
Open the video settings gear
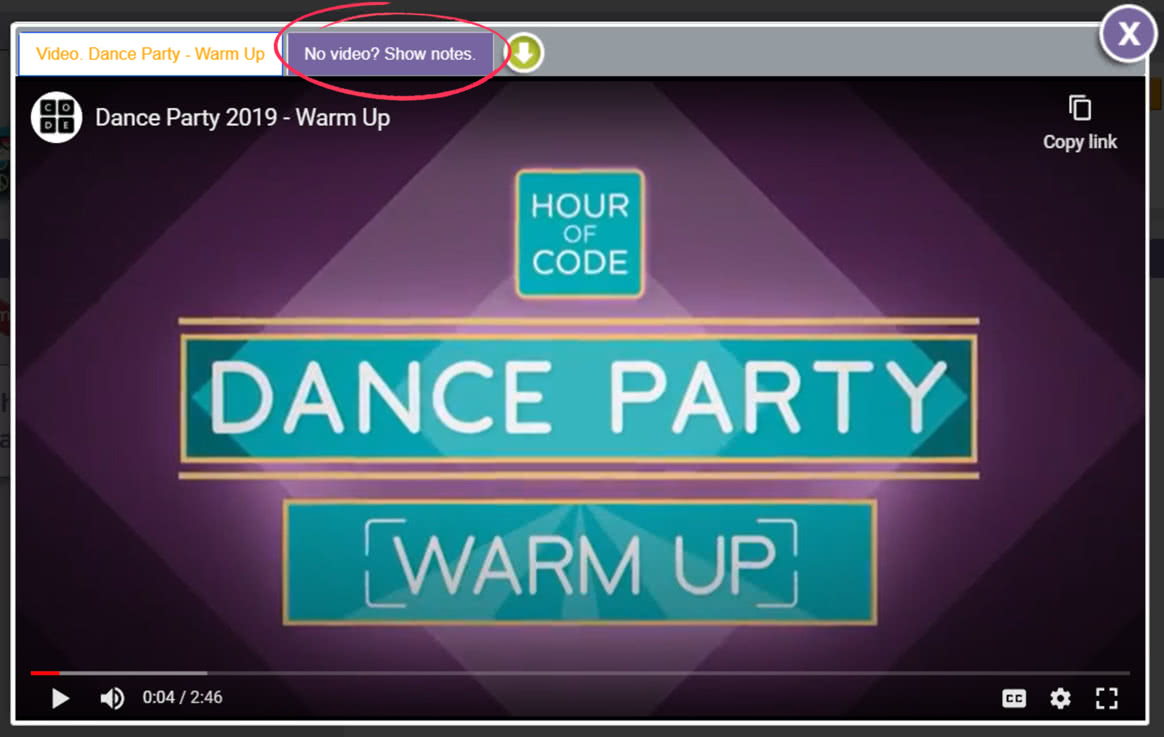coord(1060,698)
